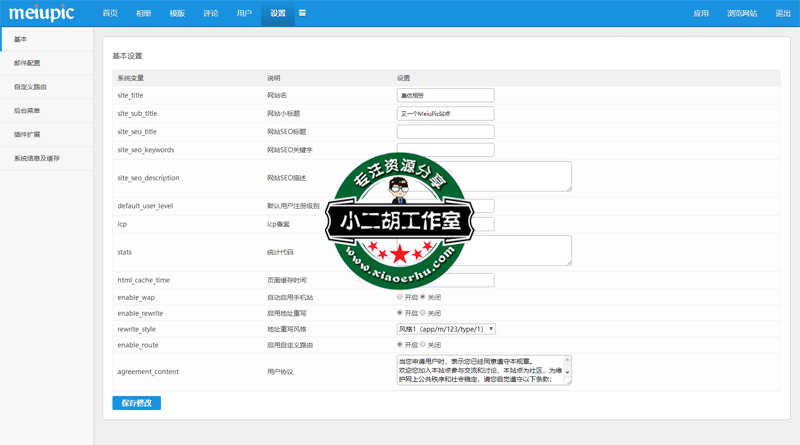Open 邮件配置 in the sidebar

[27, 63]
